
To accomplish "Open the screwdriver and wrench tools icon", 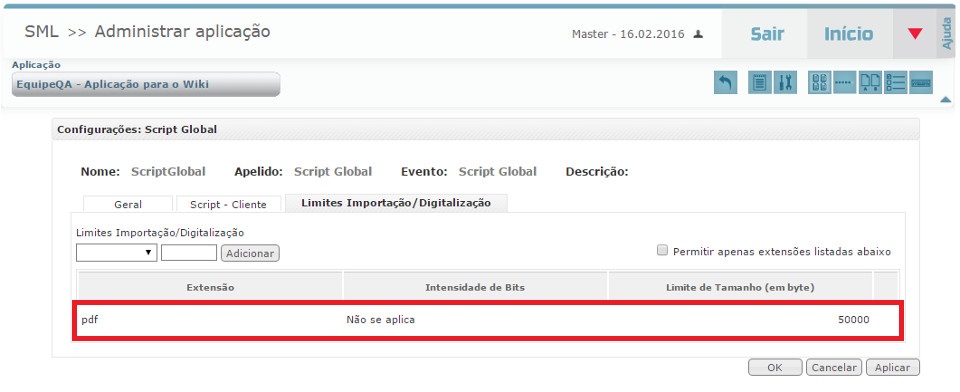I will [785, 83].
